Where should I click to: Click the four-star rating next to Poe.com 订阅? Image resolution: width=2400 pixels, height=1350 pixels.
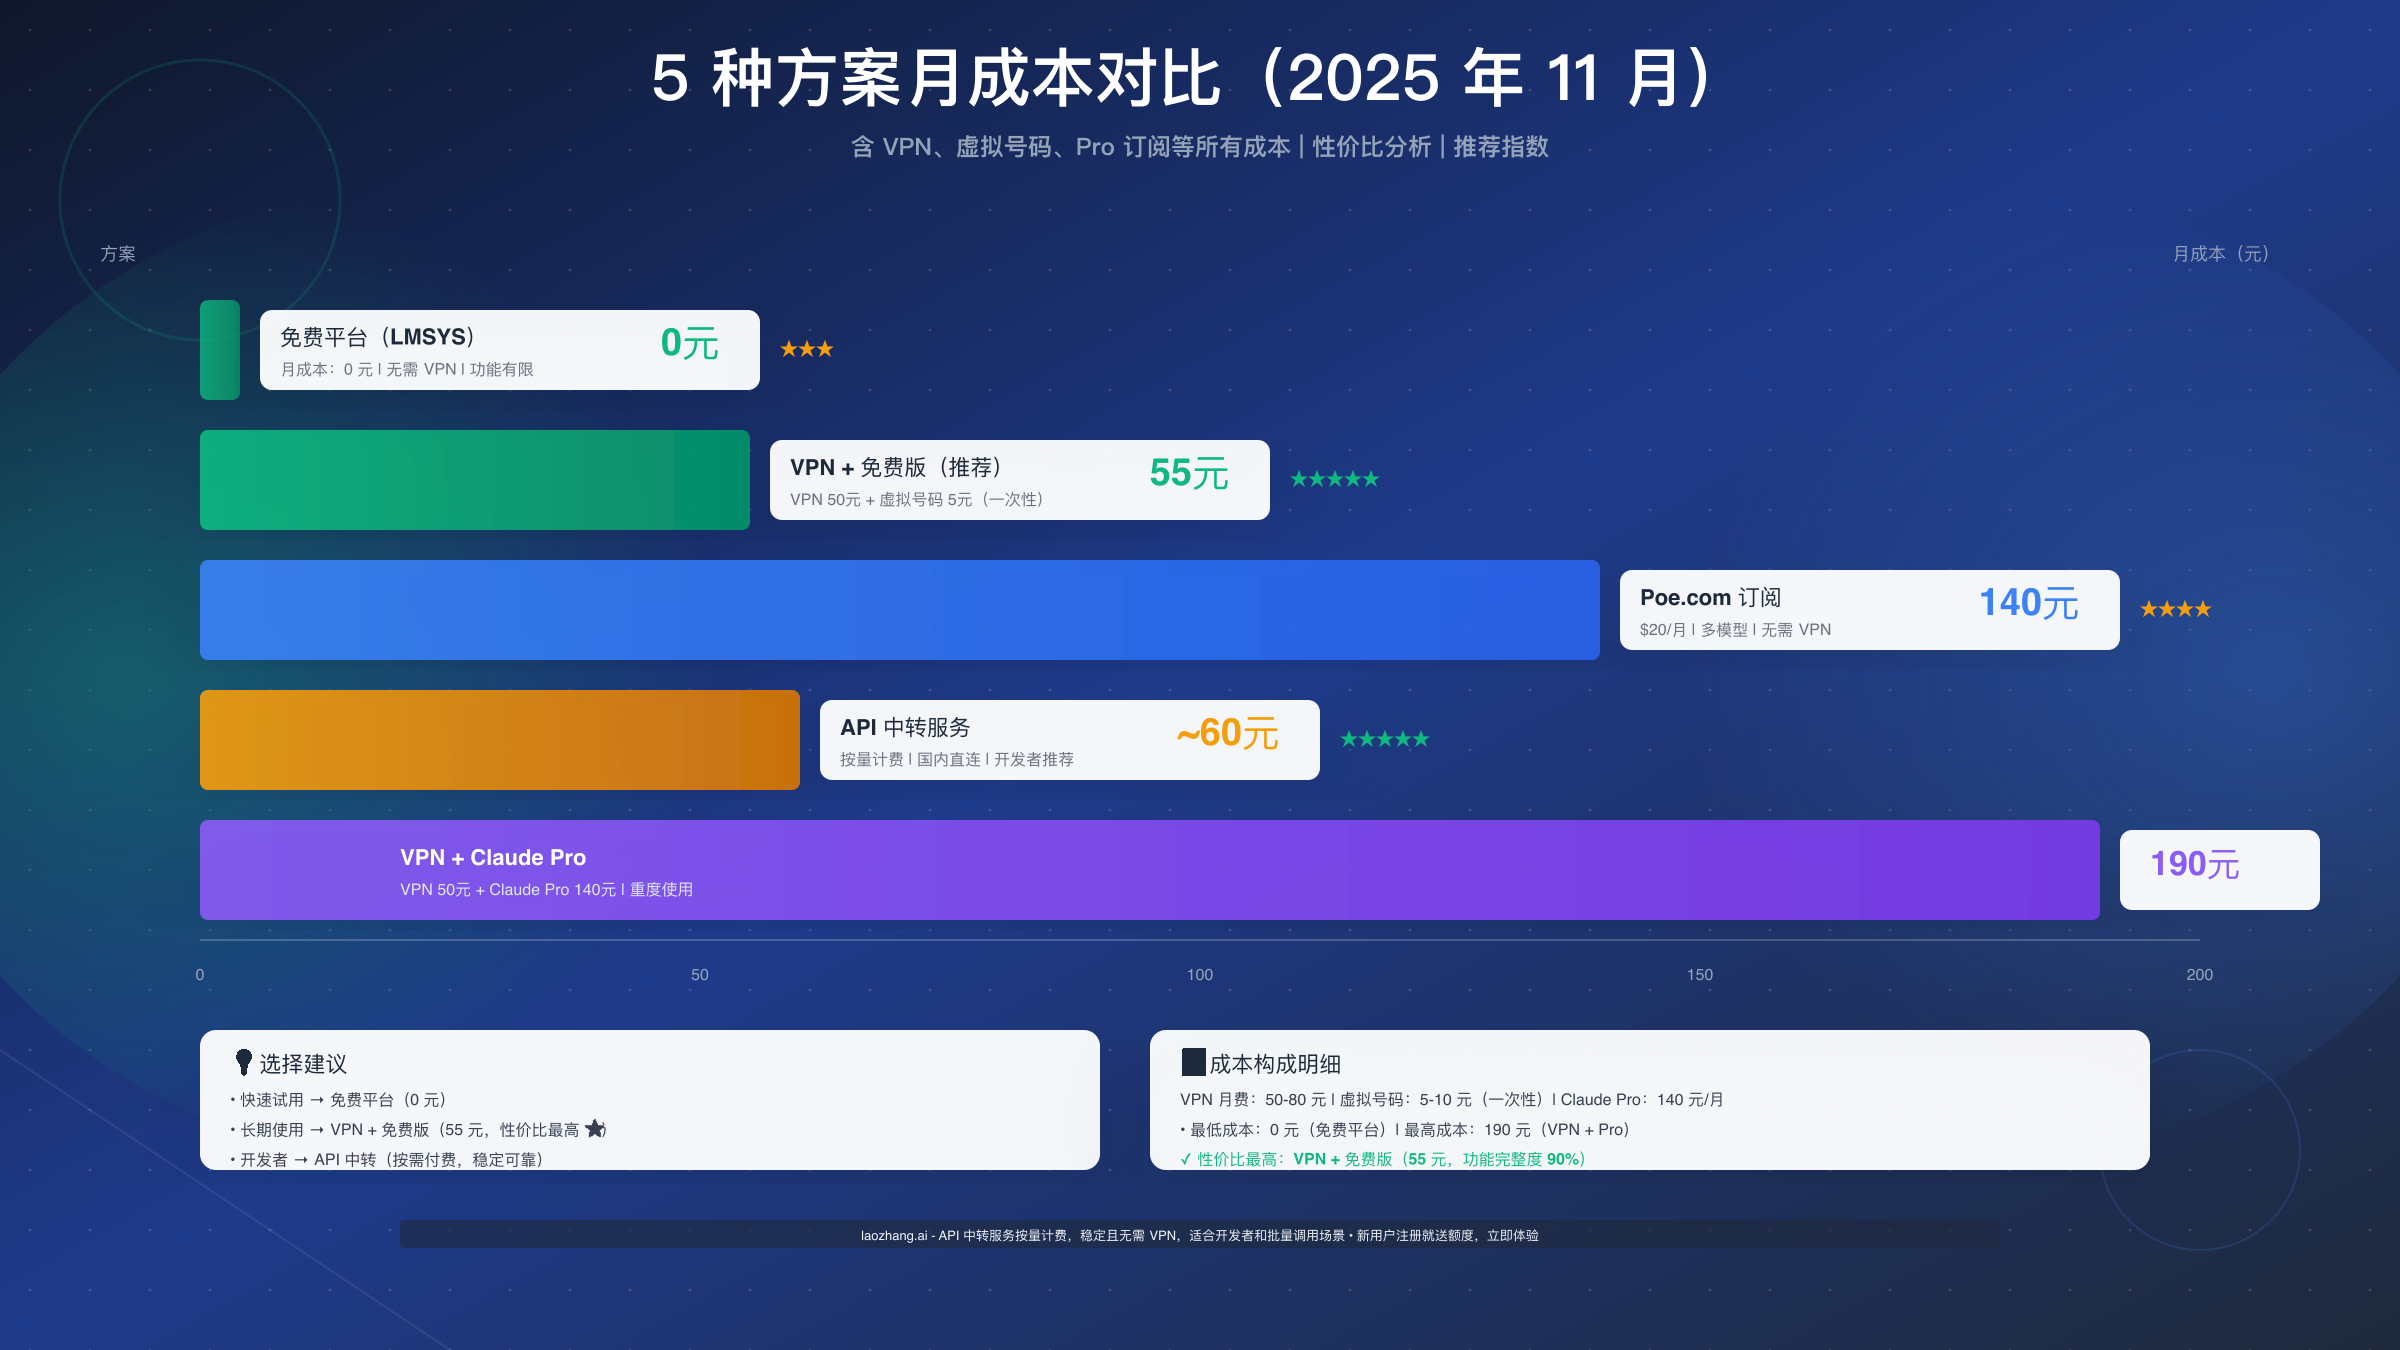(2177, 608)
